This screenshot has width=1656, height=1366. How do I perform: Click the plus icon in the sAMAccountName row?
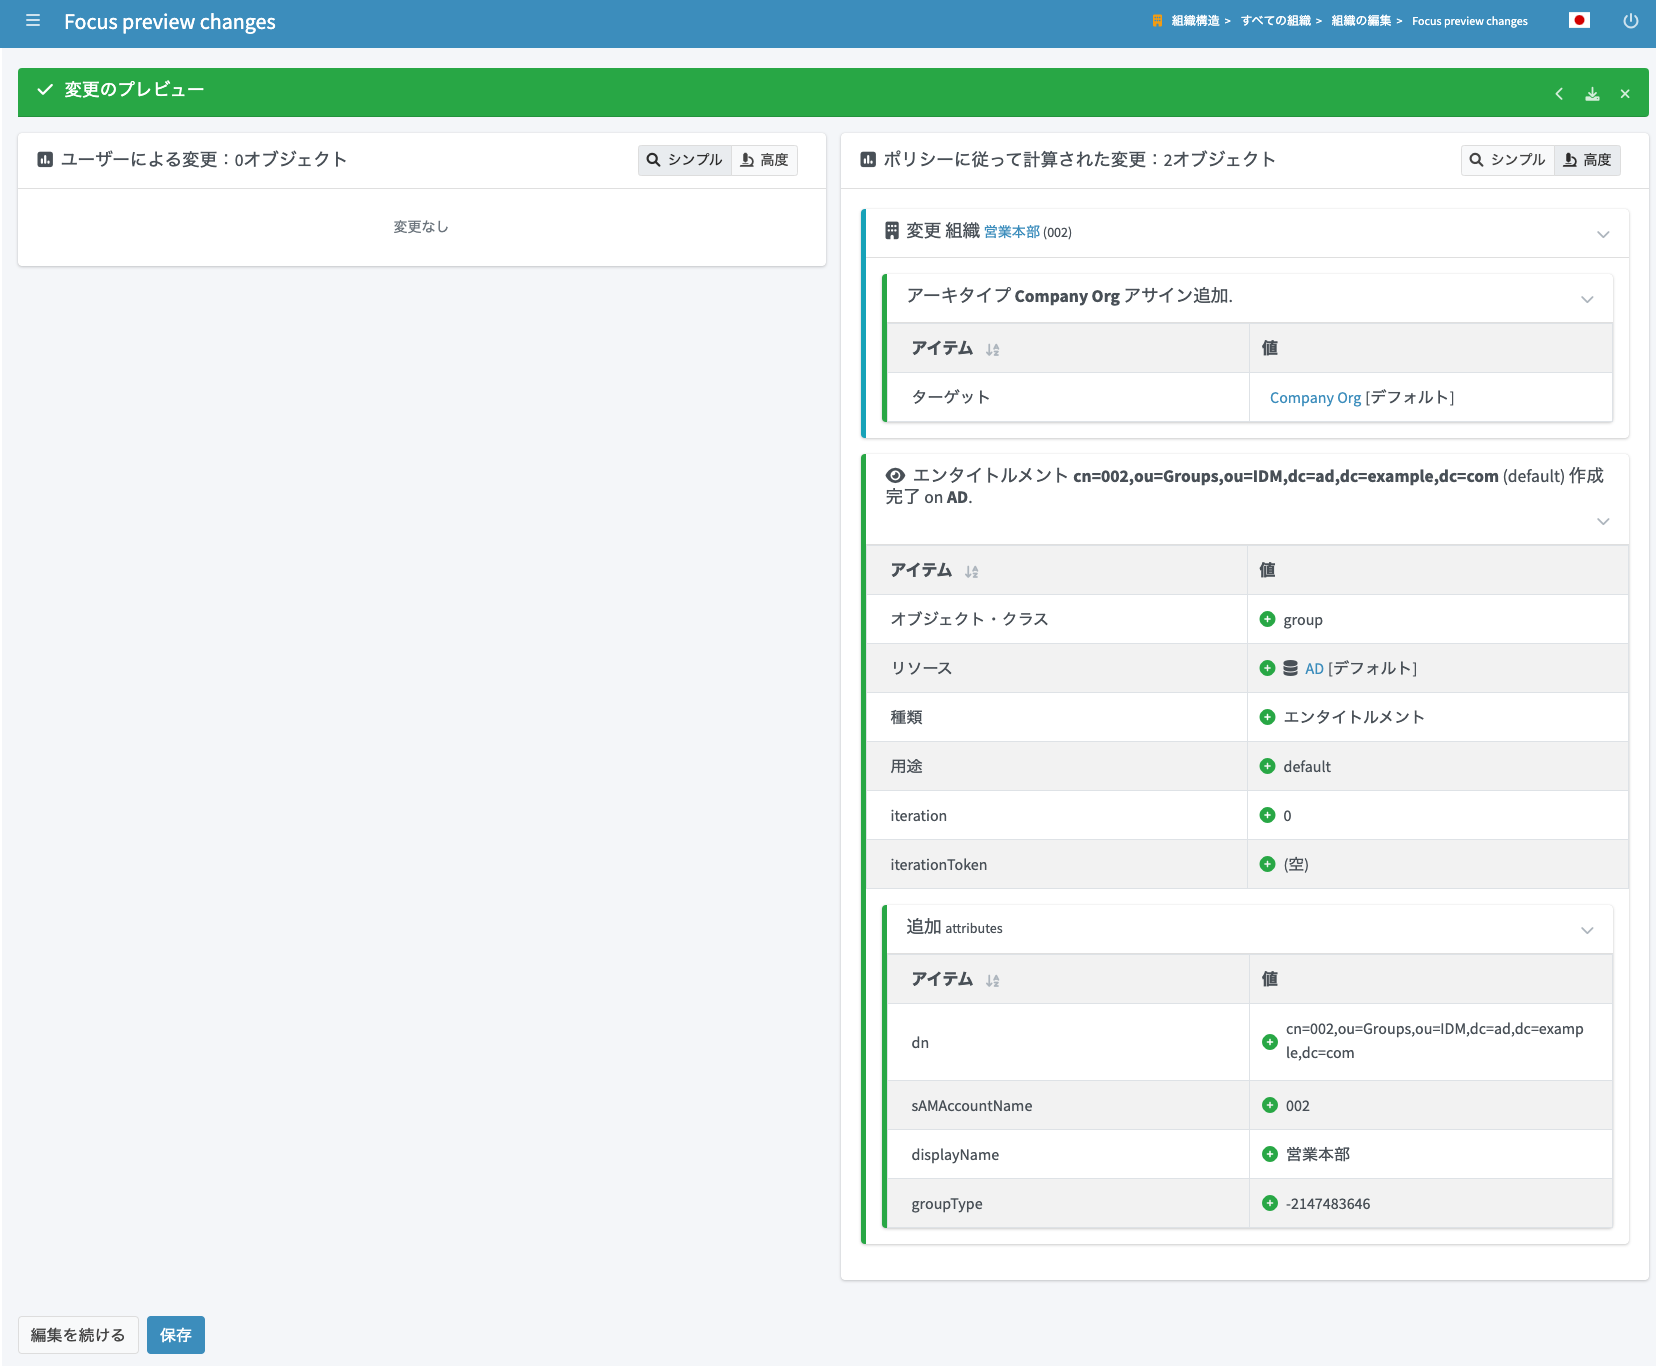point(1270,1105)
